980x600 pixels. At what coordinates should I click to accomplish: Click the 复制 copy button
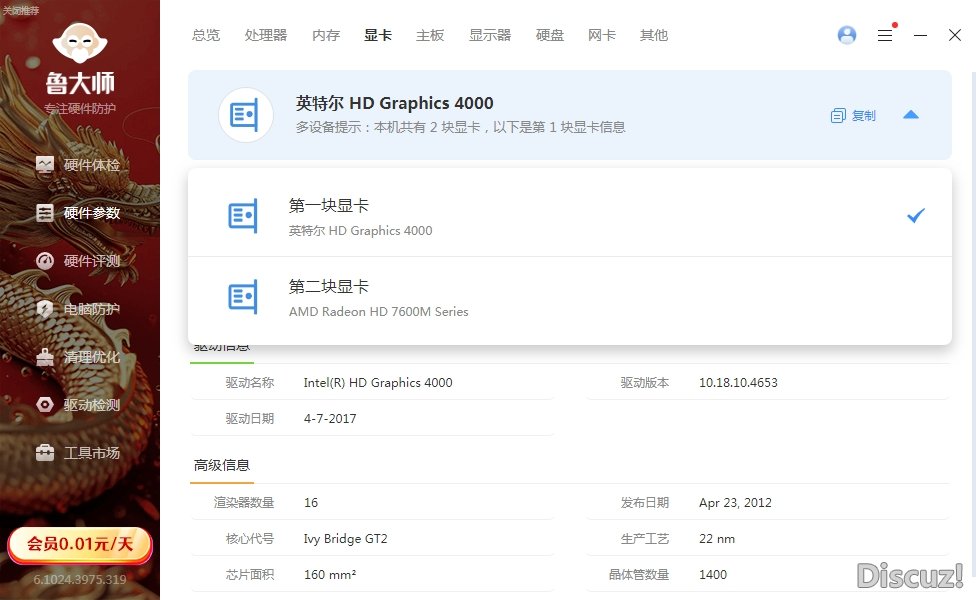pos(853,116)
